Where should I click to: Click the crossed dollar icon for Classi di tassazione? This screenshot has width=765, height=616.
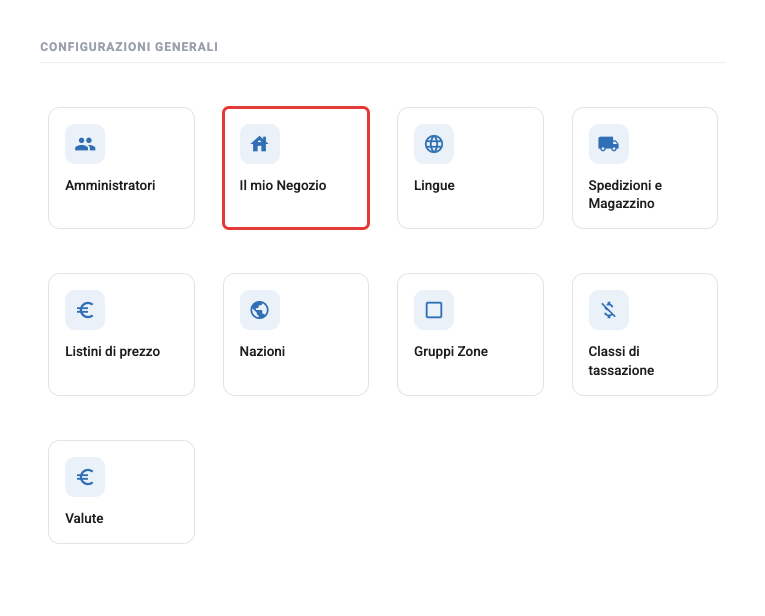coord(608,310)
